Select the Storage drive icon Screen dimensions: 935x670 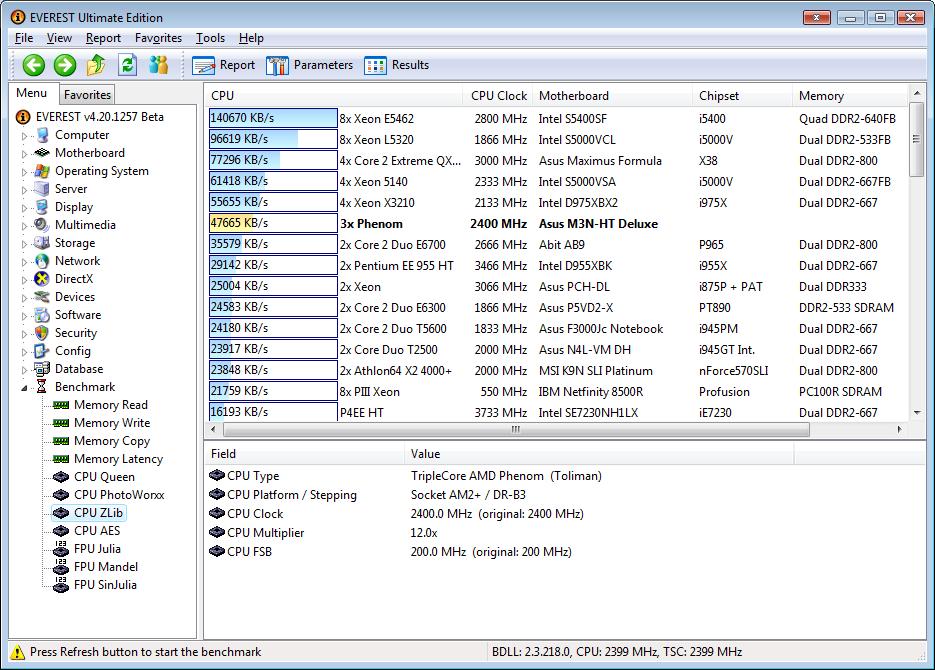click(42, 243)
